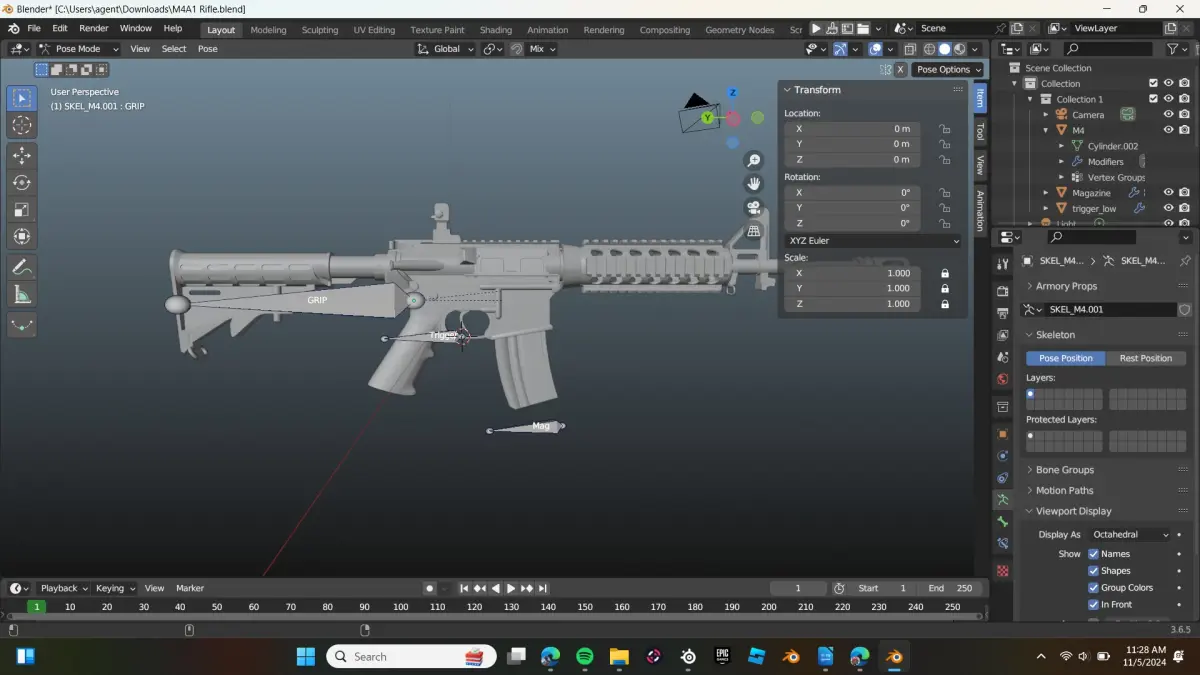Open Global transform orientation dropdown
The width and height of the screenshot is (1200, 675).
[x=446, y=49]
